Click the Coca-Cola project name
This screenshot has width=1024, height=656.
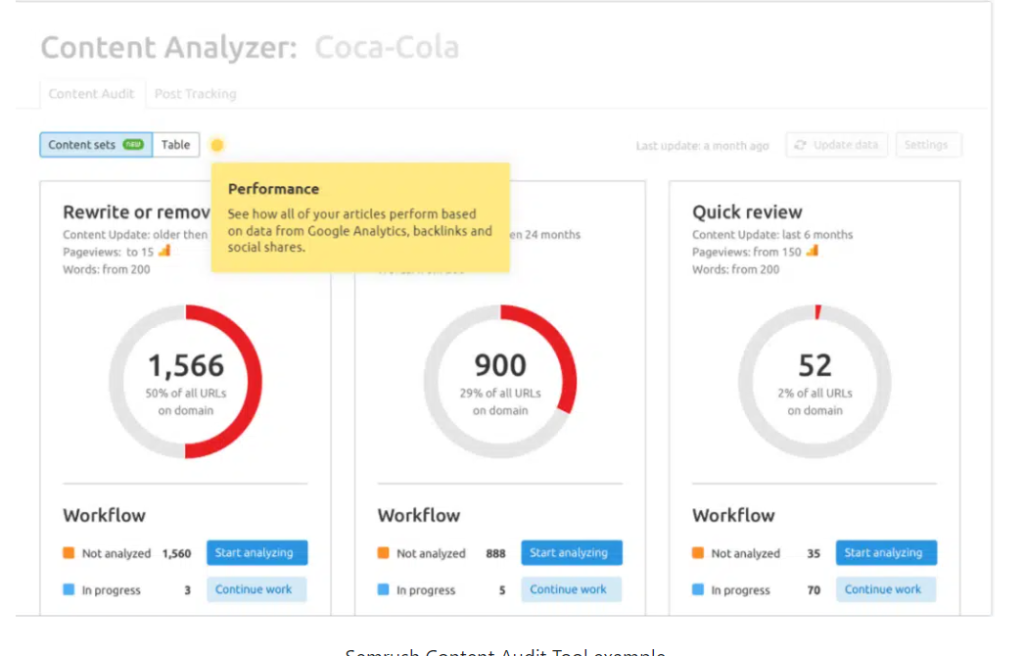[x=387, y=47]
